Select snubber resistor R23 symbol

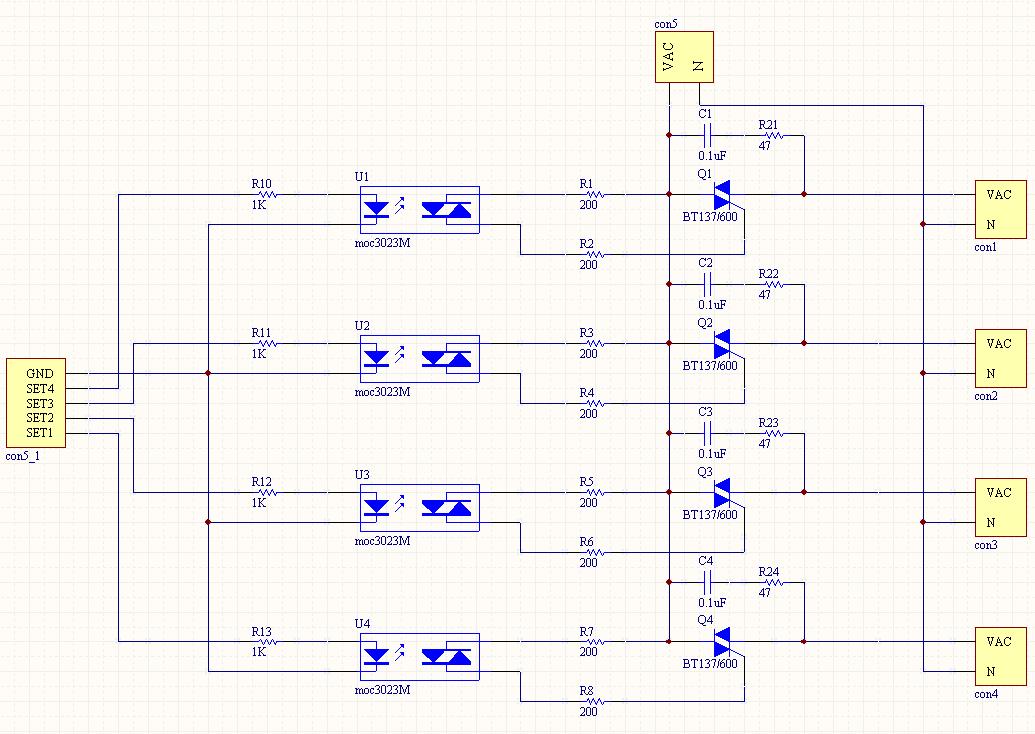[x=773, y=434]
